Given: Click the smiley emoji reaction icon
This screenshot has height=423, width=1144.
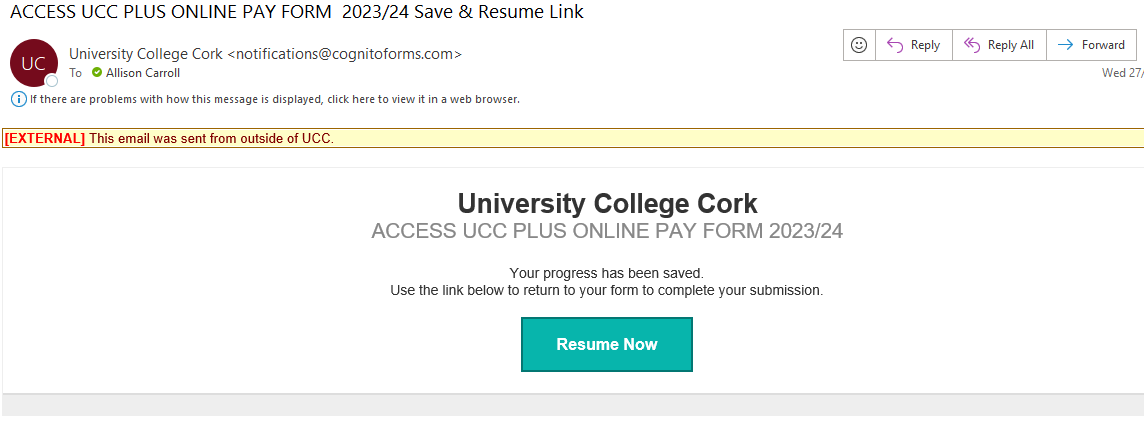Looking at the screenshot, I should tap(858, 45).
